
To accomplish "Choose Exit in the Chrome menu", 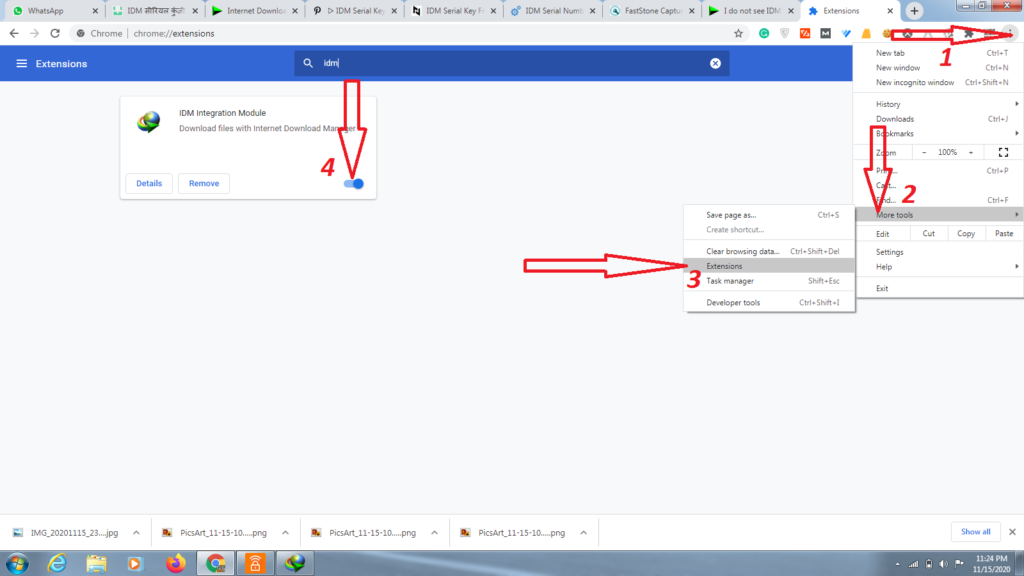I will 938,289.
